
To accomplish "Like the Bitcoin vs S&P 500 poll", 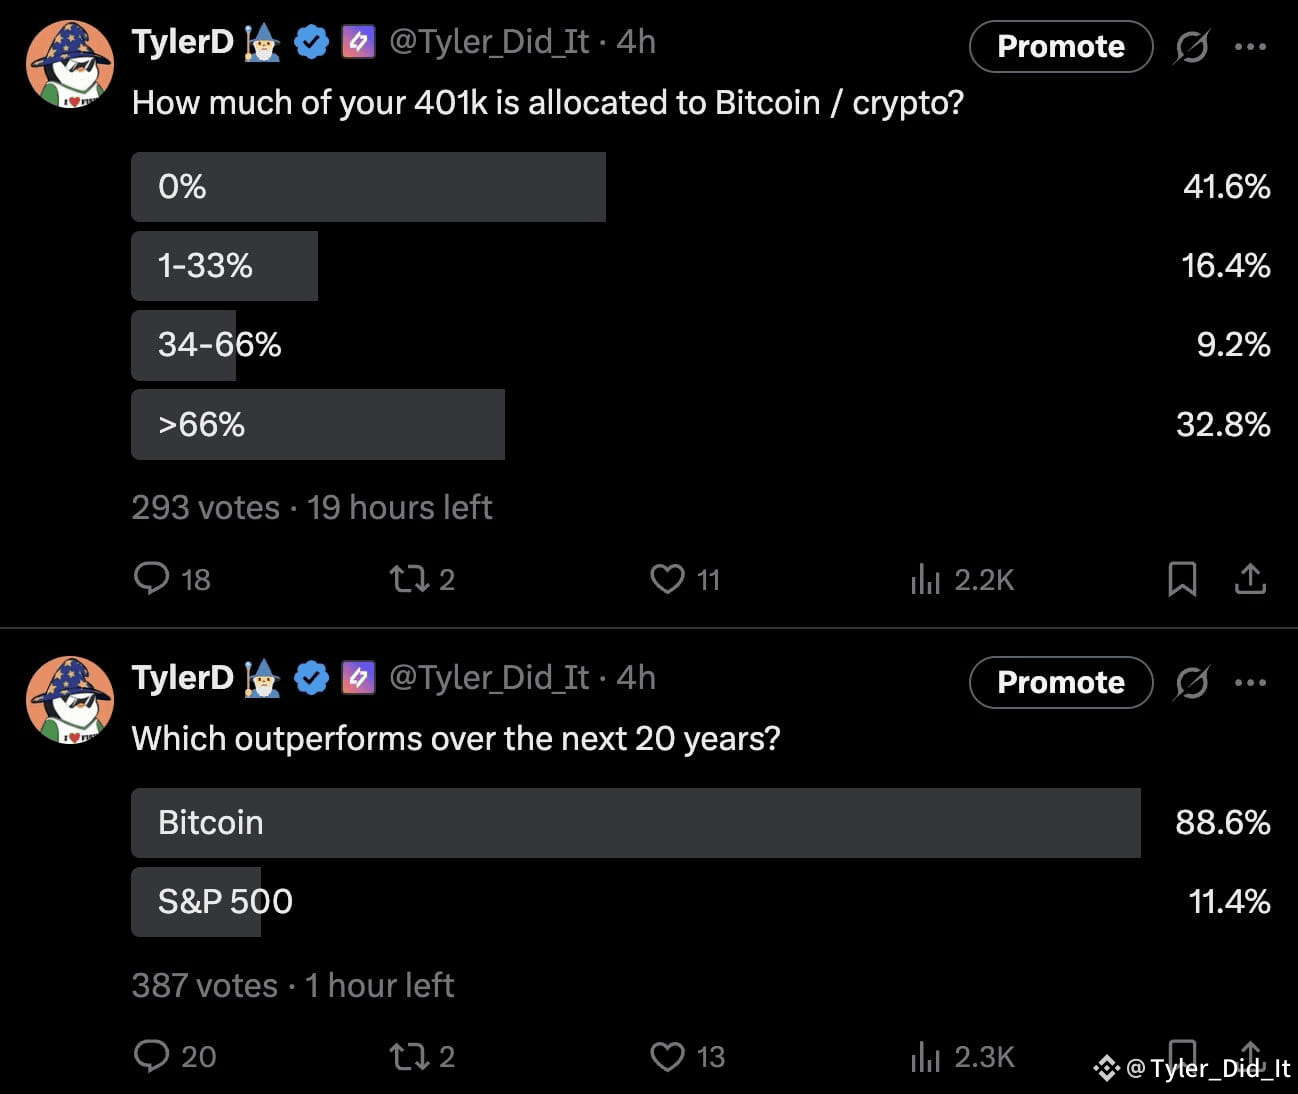I will pyautogui.click(x=687, y=1056).
